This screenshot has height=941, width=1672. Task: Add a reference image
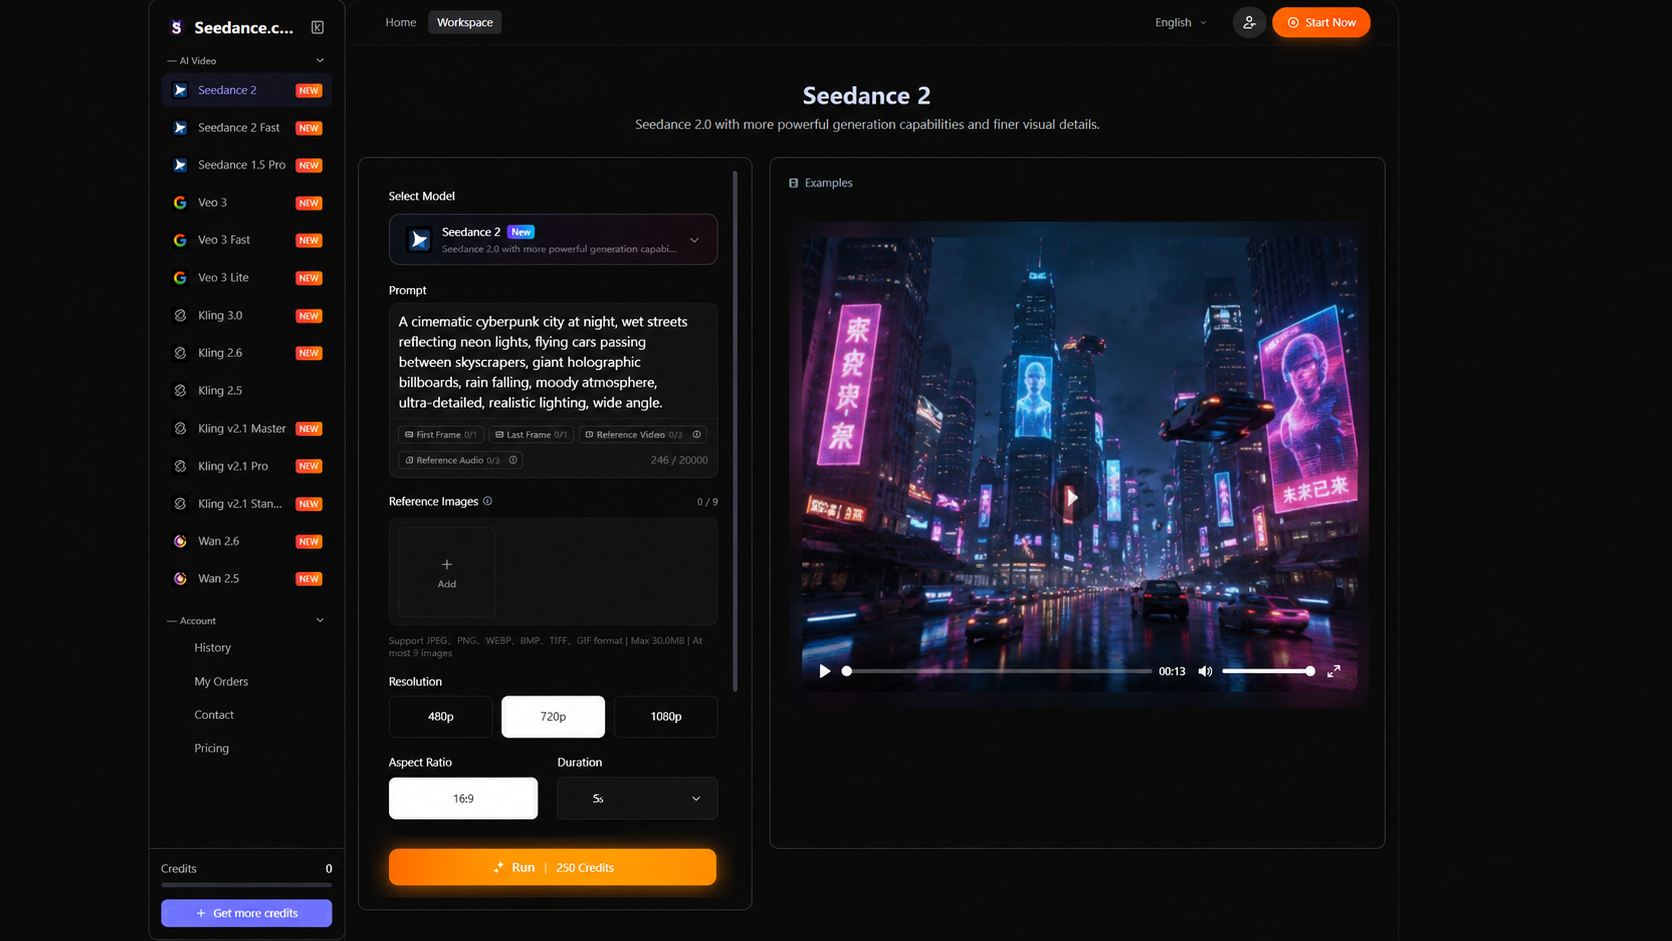tap(446, 573)
